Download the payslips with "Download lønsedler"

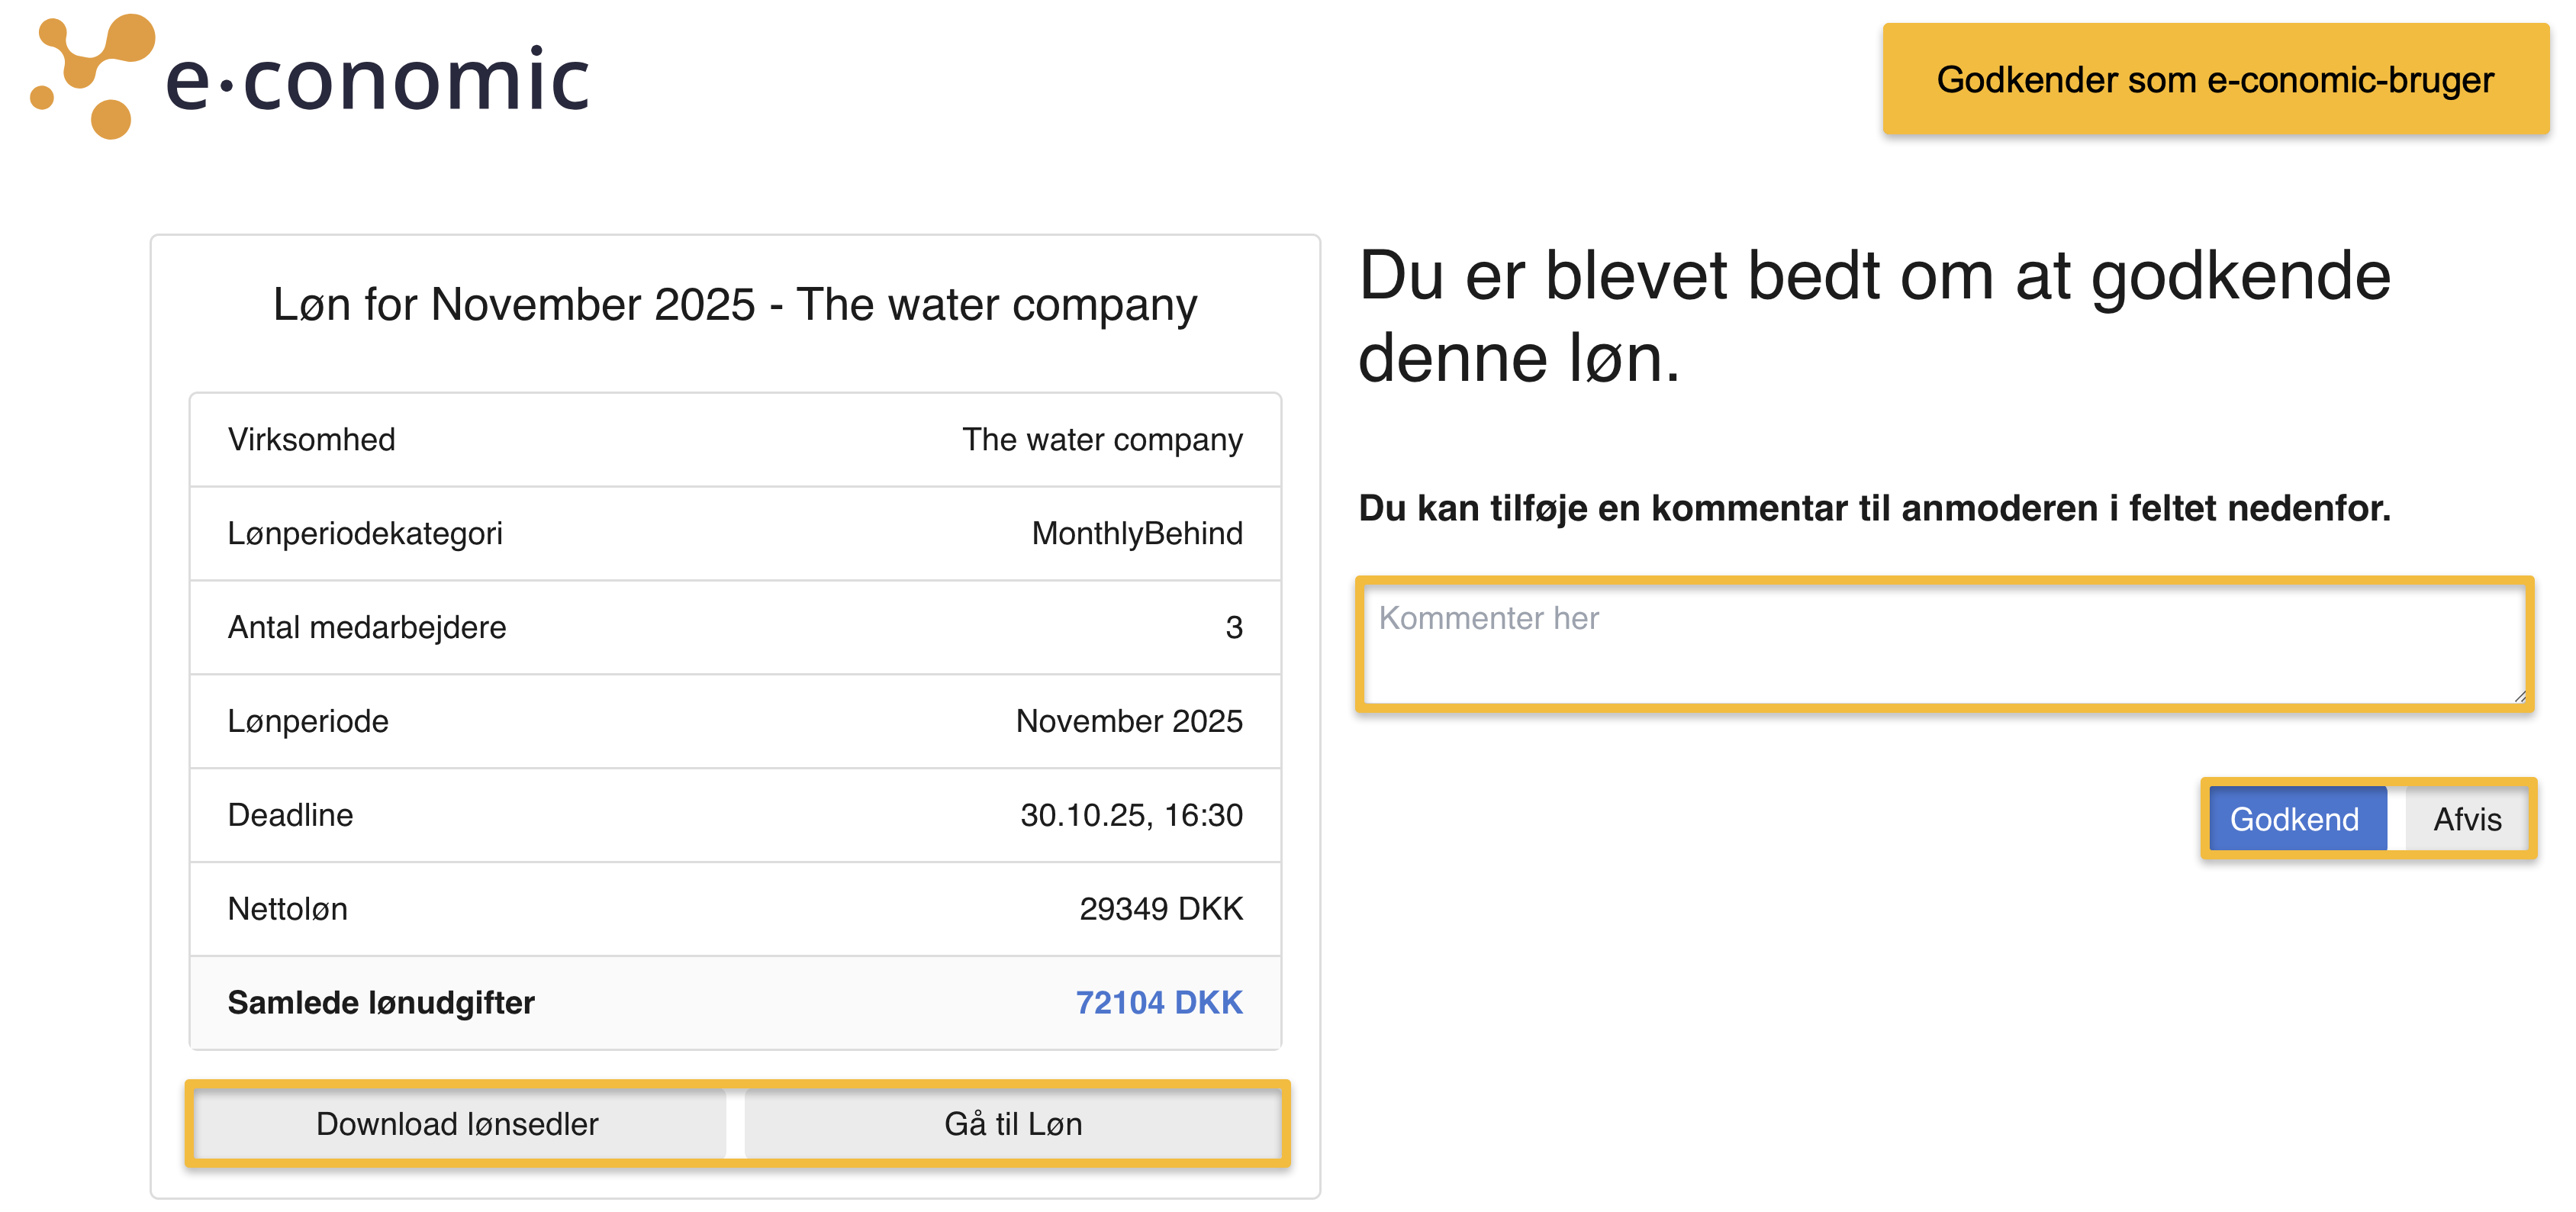(457, 1124)
